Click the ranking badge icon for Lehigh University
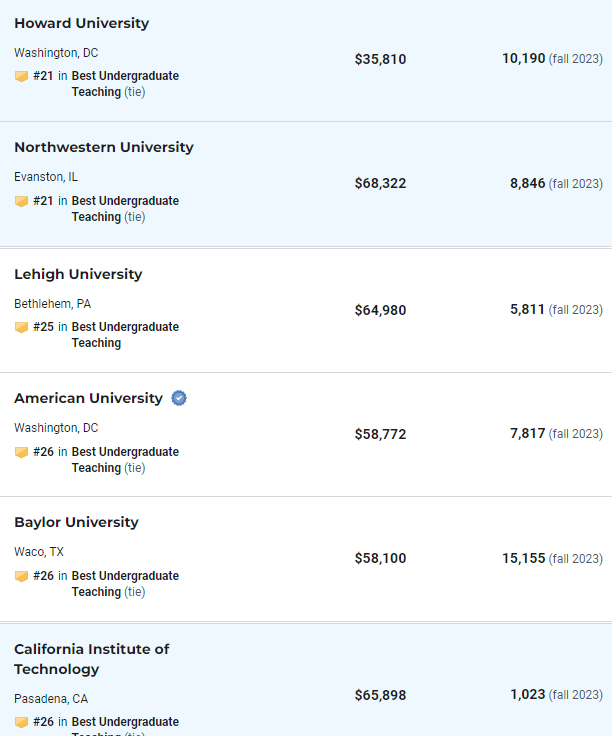Viewport: 612px width, 736px height. click(x=21, y=327)
